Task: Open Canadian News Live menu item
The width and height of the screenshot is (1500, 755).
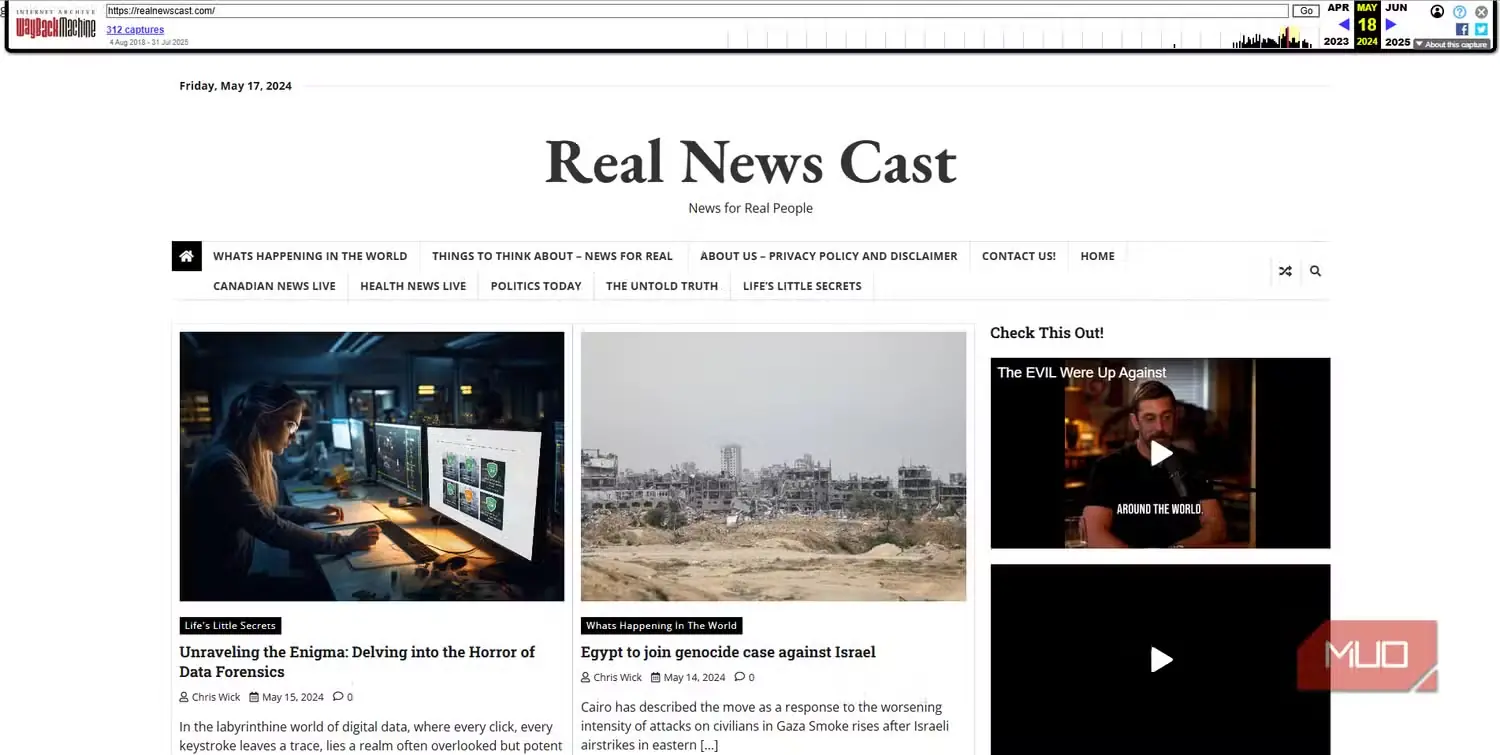Action: tap(274, 286)
